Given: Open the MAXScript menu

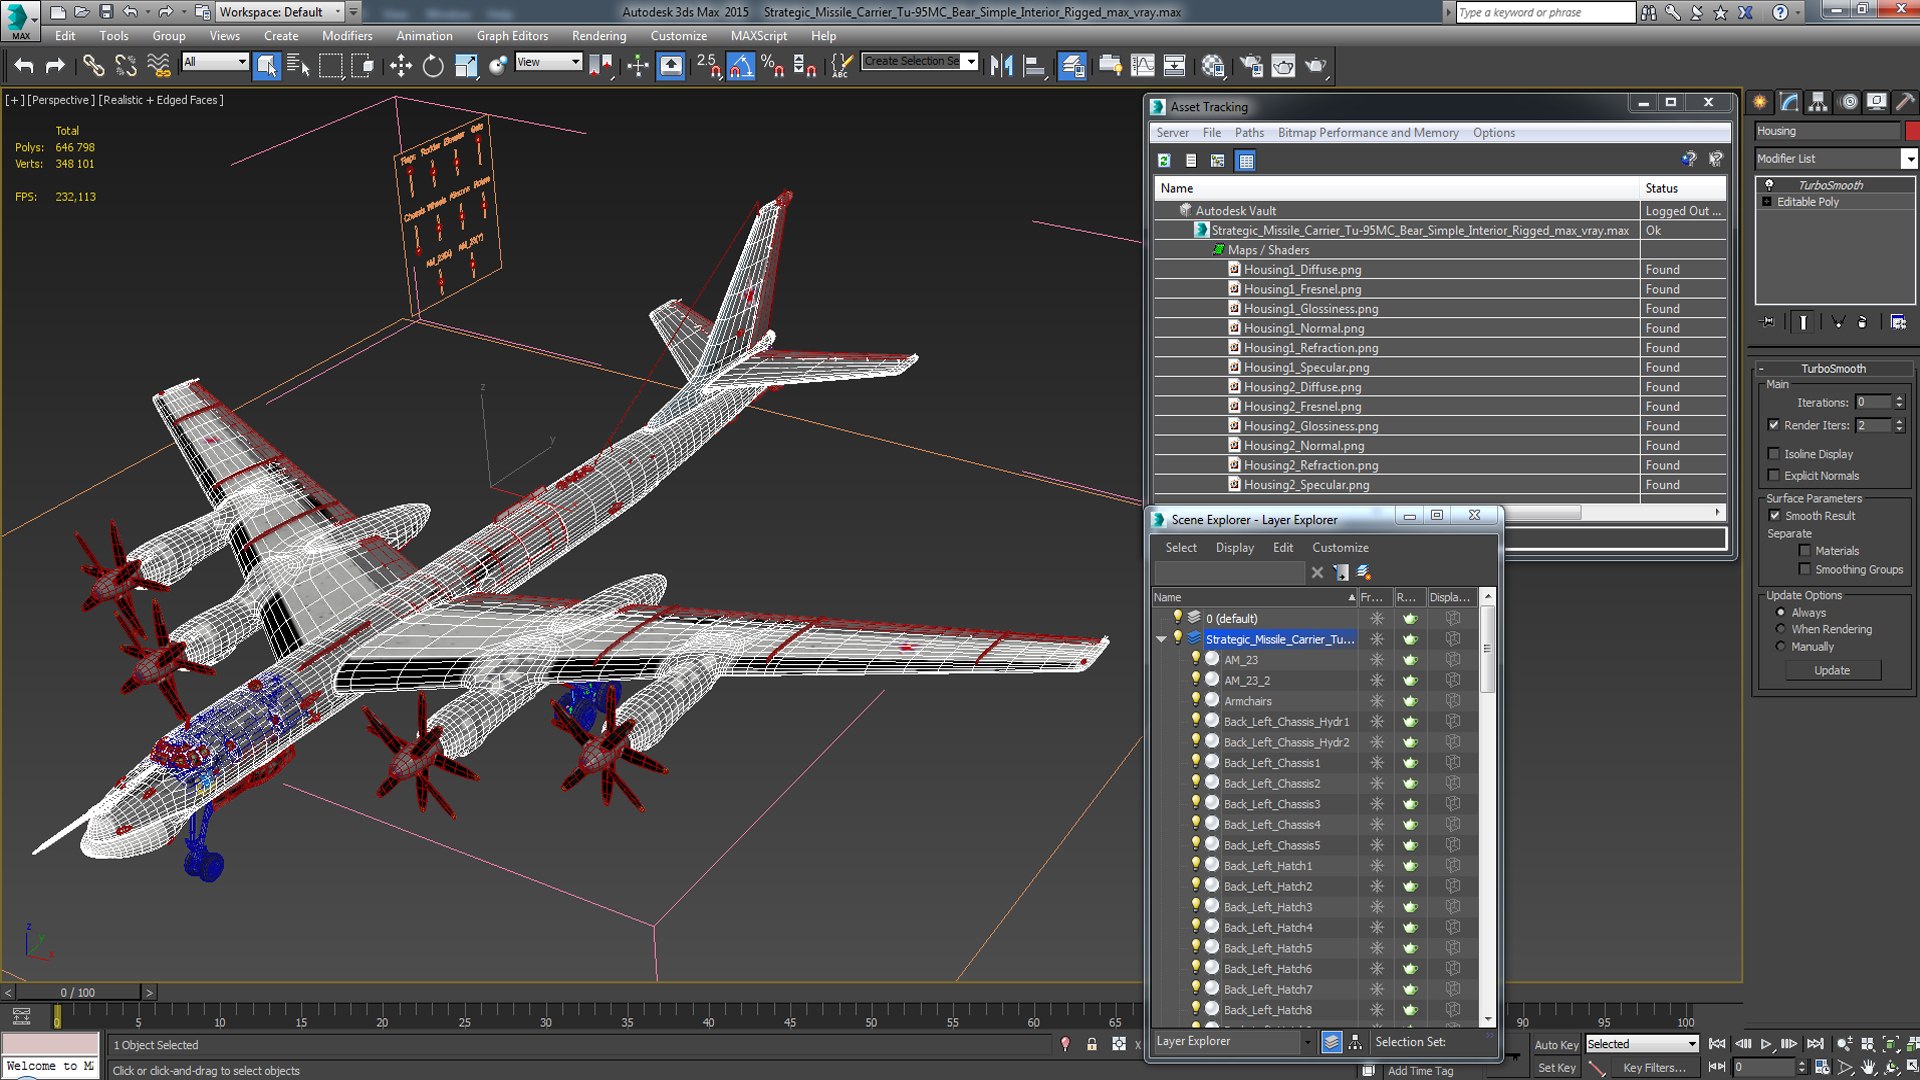Looking at the screenshot, I should pos(758,36).
